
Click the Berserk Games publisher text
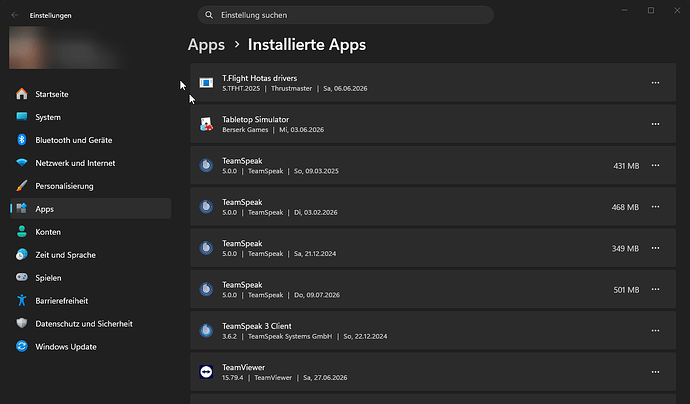click(x=245, y=130)
